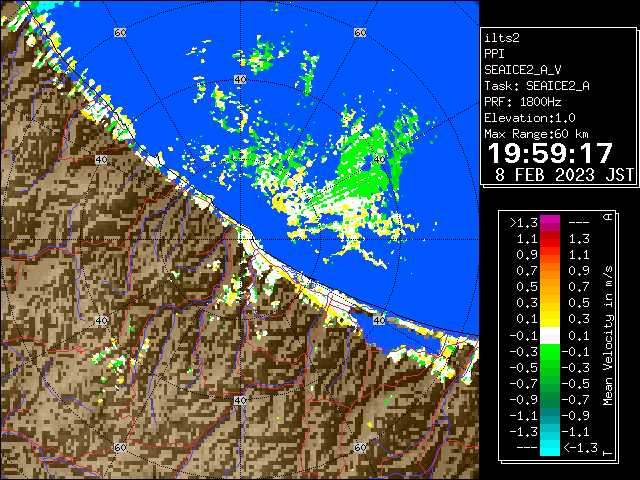Click the '40' range label over the sea, due north

pos(240,80)
